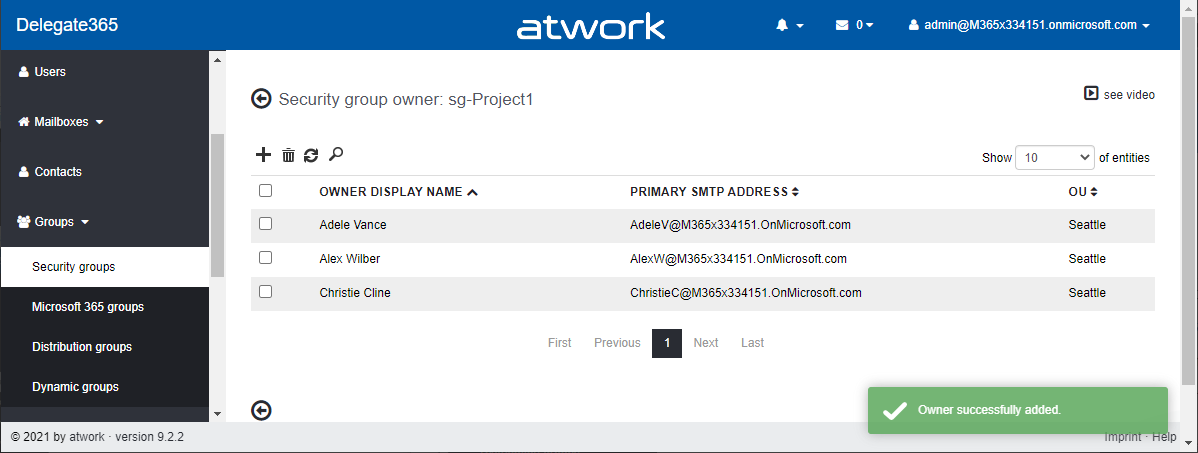Viewport: 1198px width, 453px height.
Task: Open the search magnifier tool
Action: (x=335, y=154)
